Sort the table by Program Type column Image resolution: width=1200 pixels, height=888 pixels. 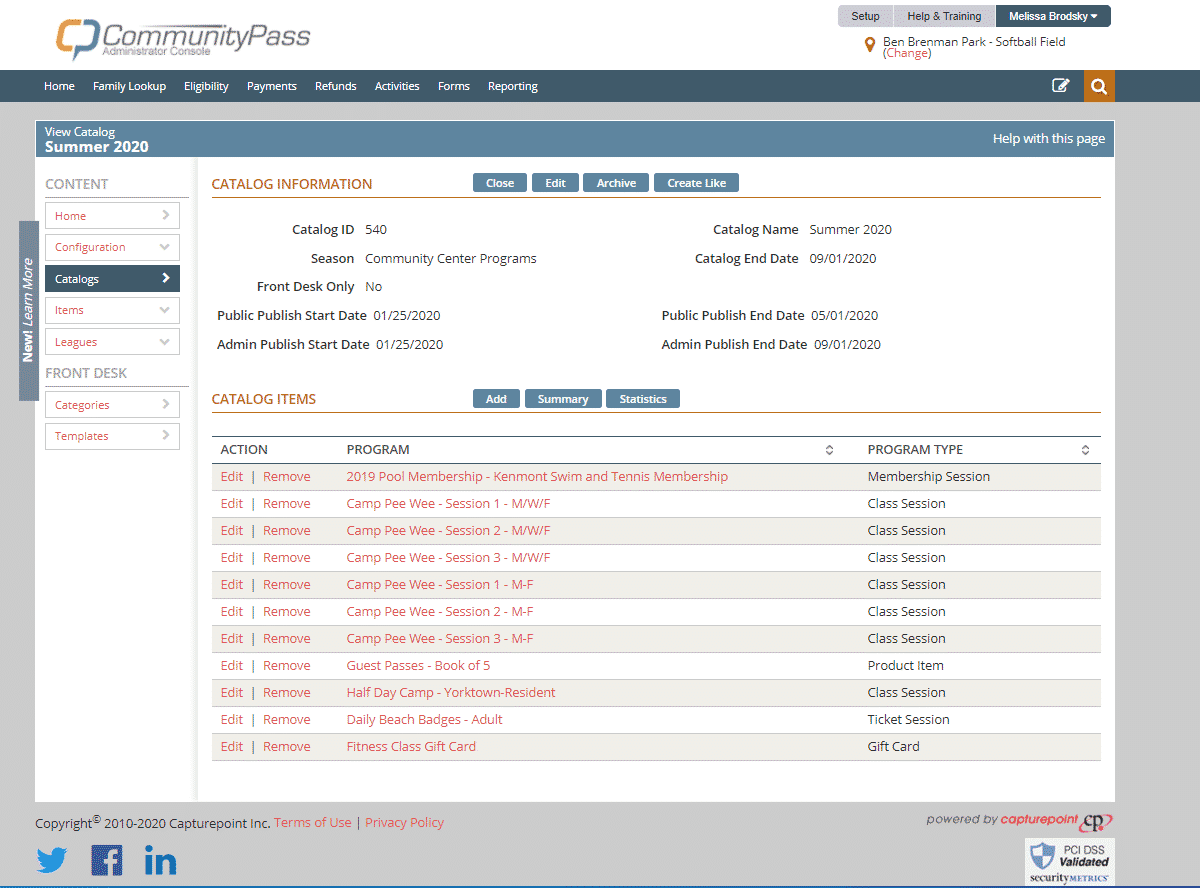point(1085,449)
